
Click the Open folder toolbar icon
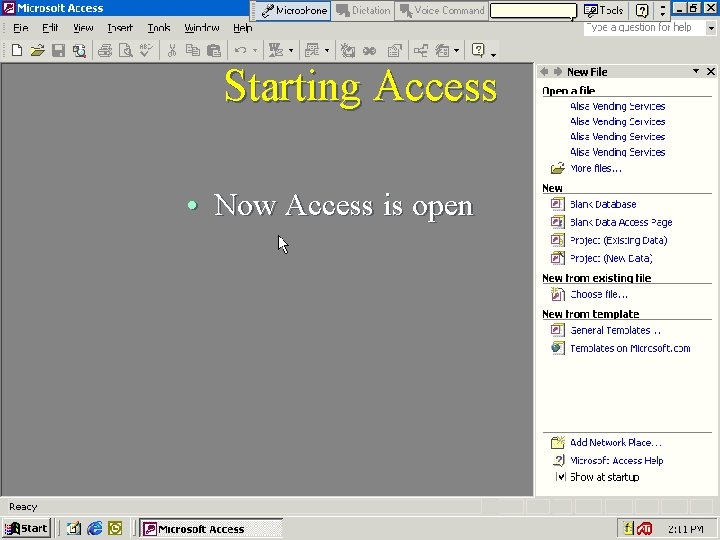tap(38, 50)
